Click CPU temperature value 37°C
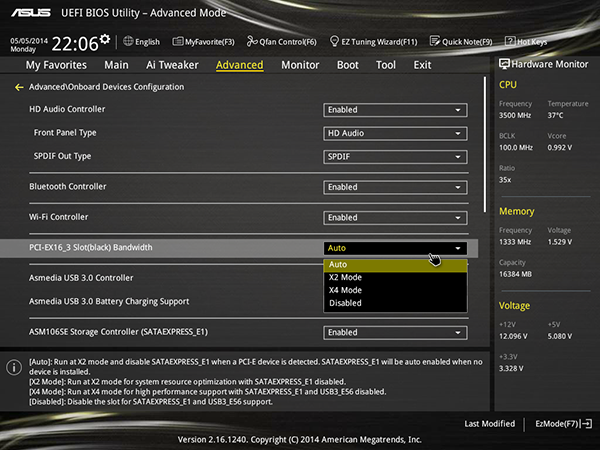This screenshot has height=450, width=600. [x=555, y=116]
